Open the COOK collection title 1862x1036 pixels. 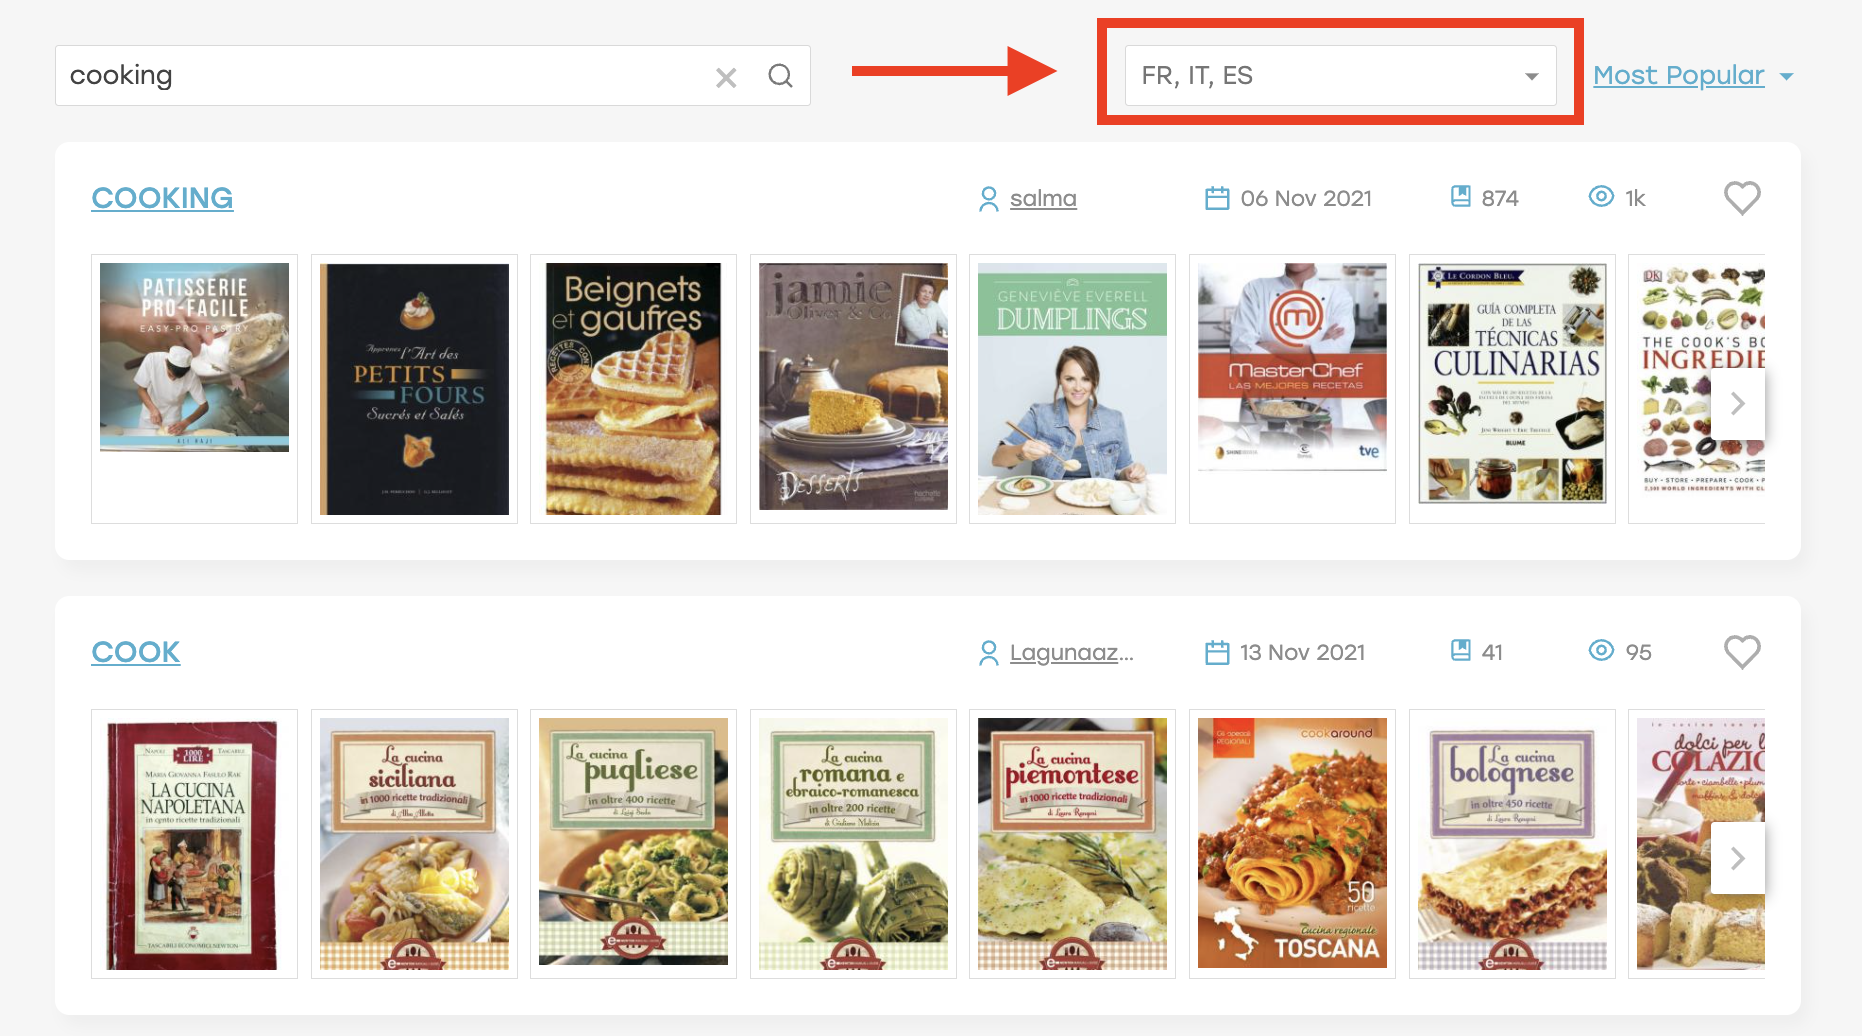136,652
